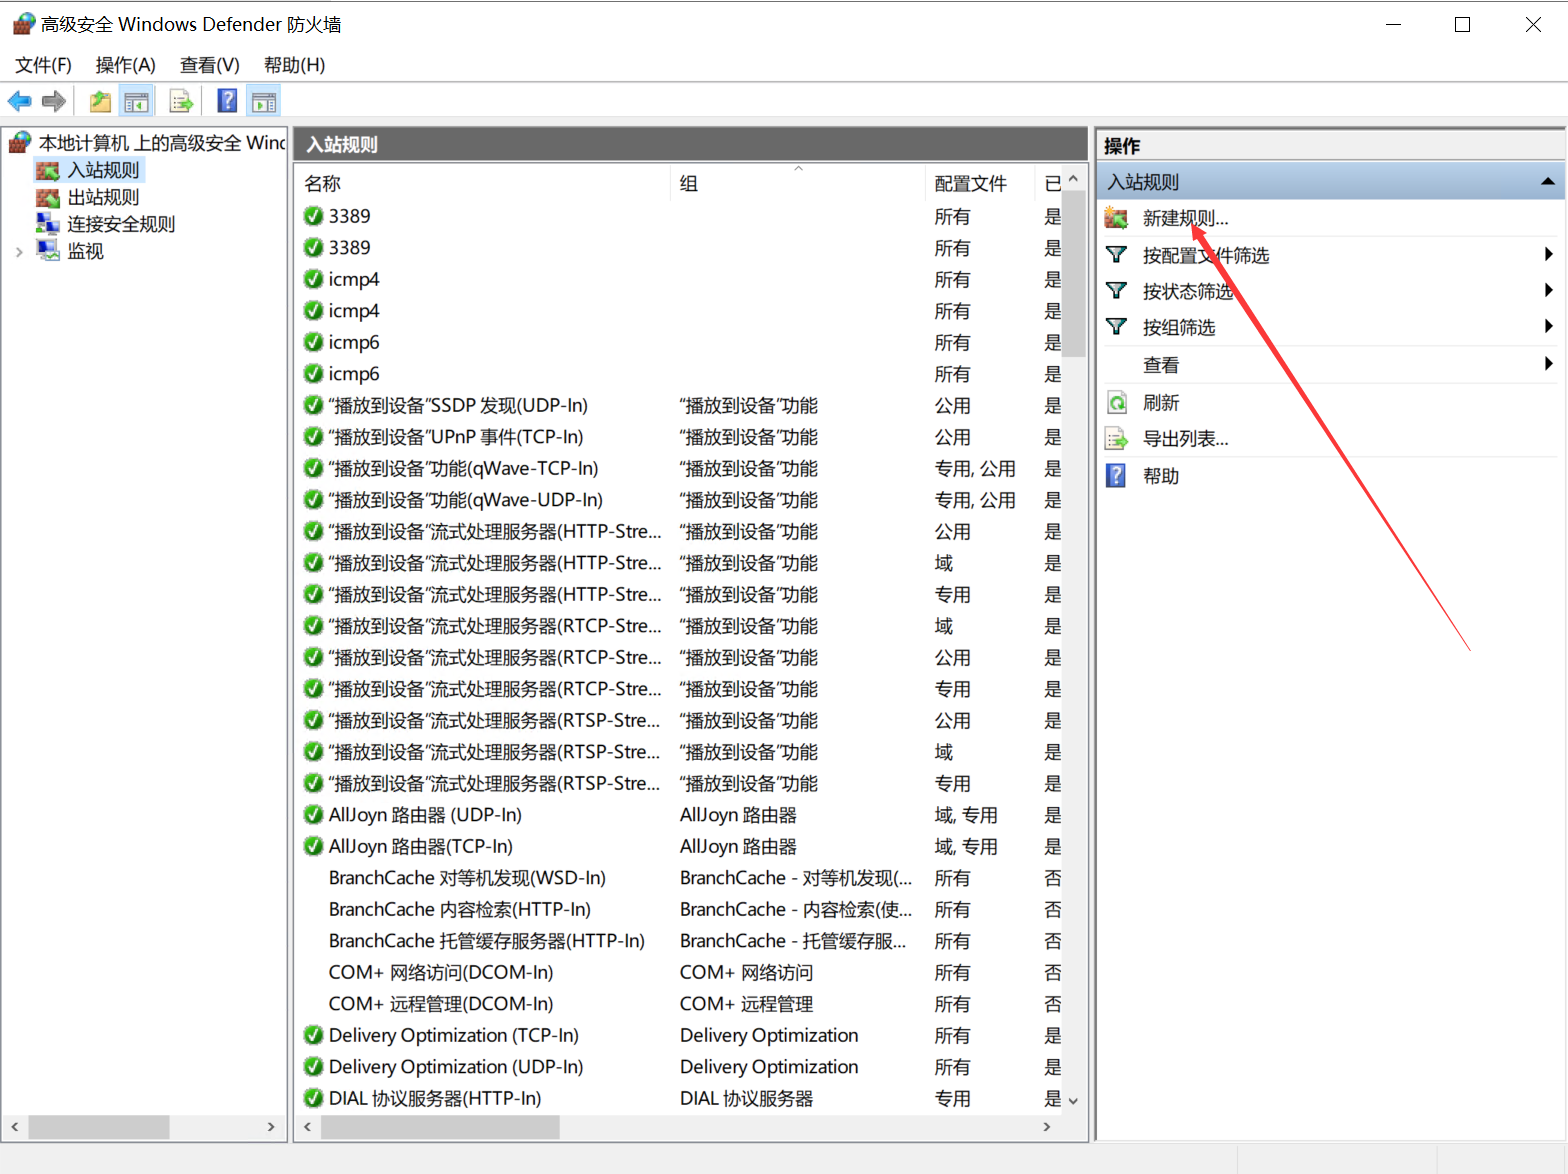Select “播放到设备”UPnP 事件(TCP-In) rule
1568x1174 pixels.
(680, 437)
